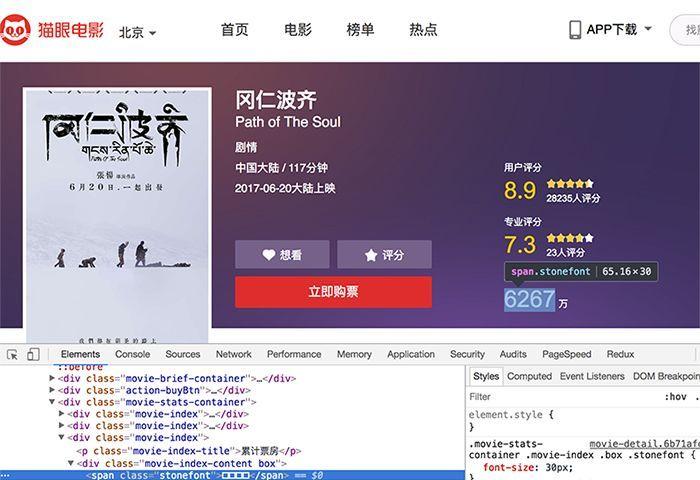700x480 pixels.
Task: Click the 评分 star button
Action: (x=384, y=255)
